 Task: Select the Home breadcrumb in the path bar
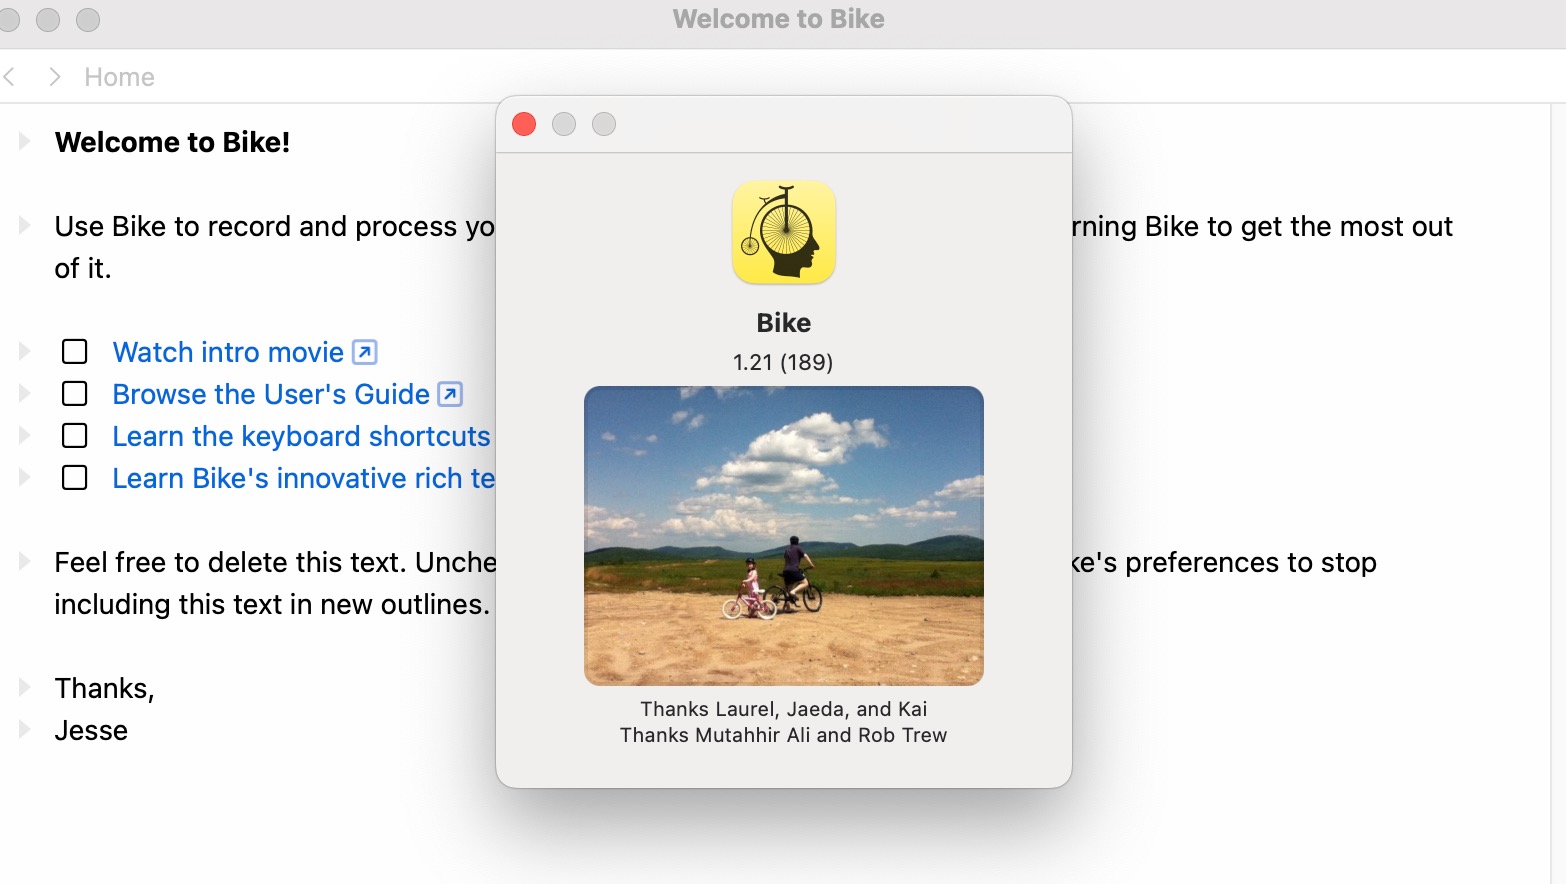coord(119,77)
